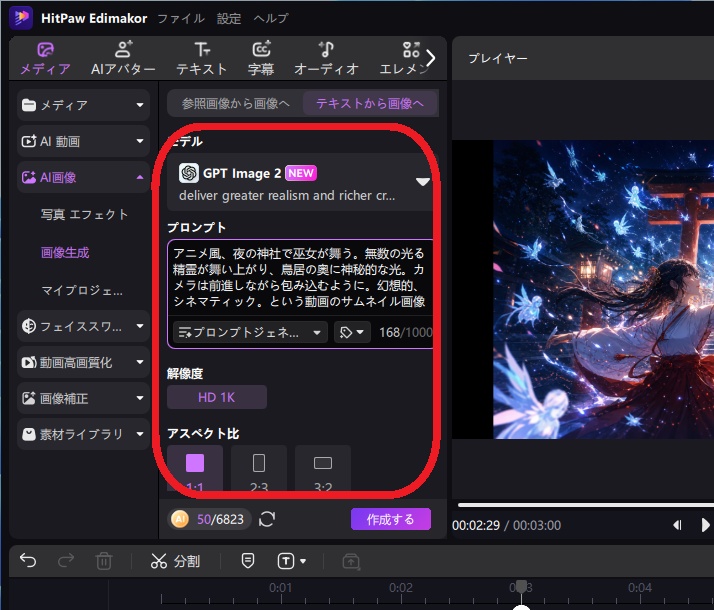The height and width of the screenshot is (610, 714).
Task: Select 写真 エフェクト in the sidebar
Action: point(84,214)
